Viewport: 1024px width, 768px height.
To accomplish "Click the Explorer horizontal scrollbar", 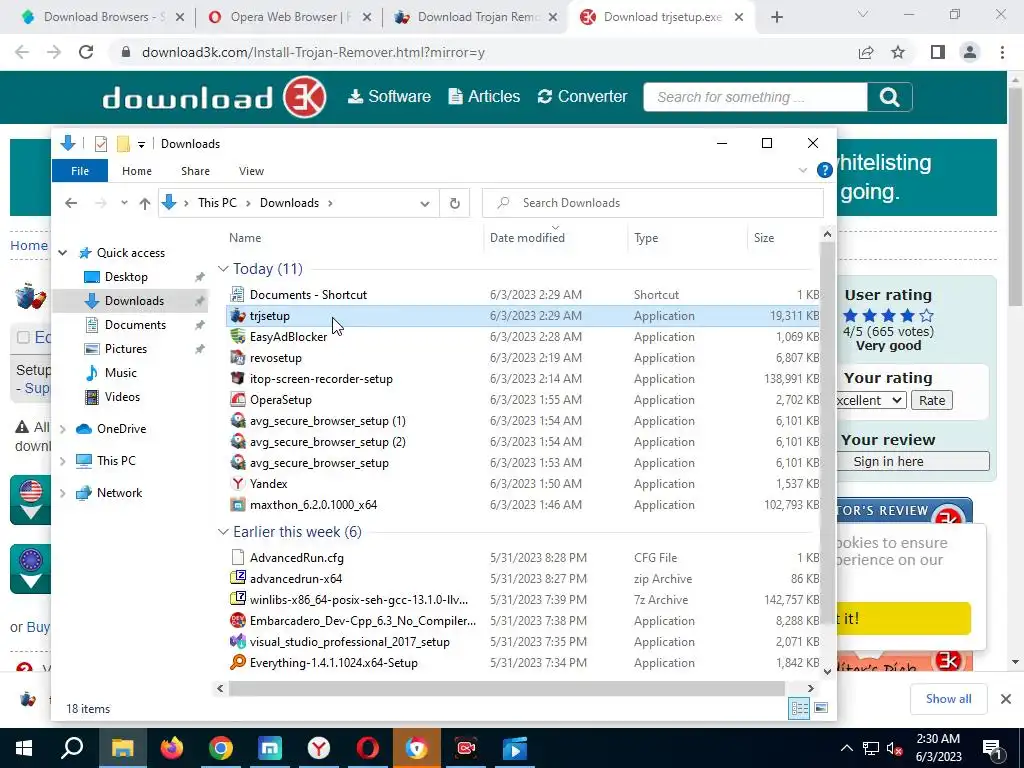I will tap(506, 688).
